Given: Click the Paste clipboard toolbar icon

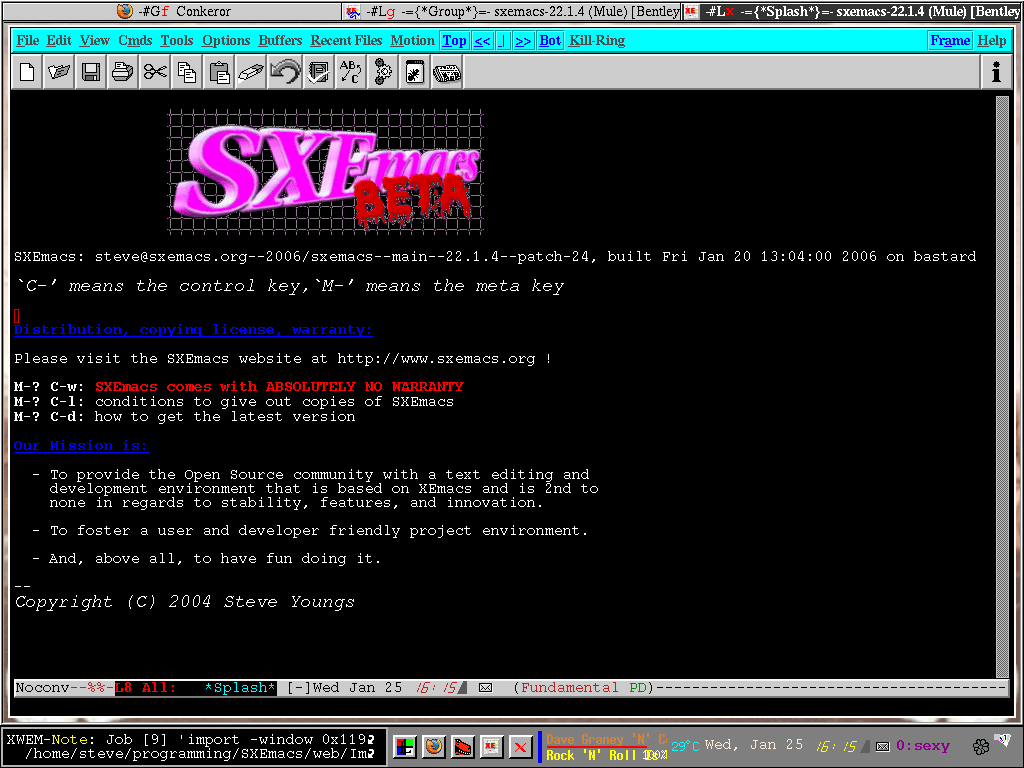Looking at the screenshot, I should click(219, 72).
